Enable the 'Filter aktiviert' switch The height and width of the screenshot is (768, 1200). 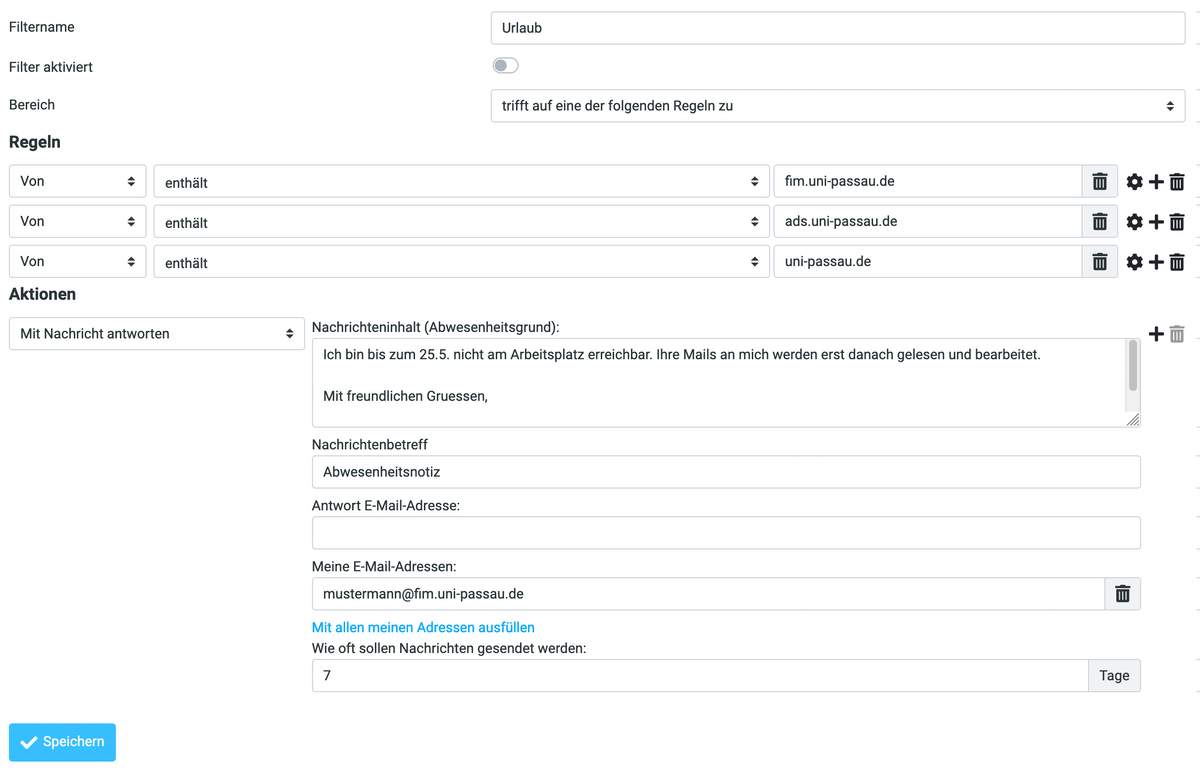tap(505, 66)
